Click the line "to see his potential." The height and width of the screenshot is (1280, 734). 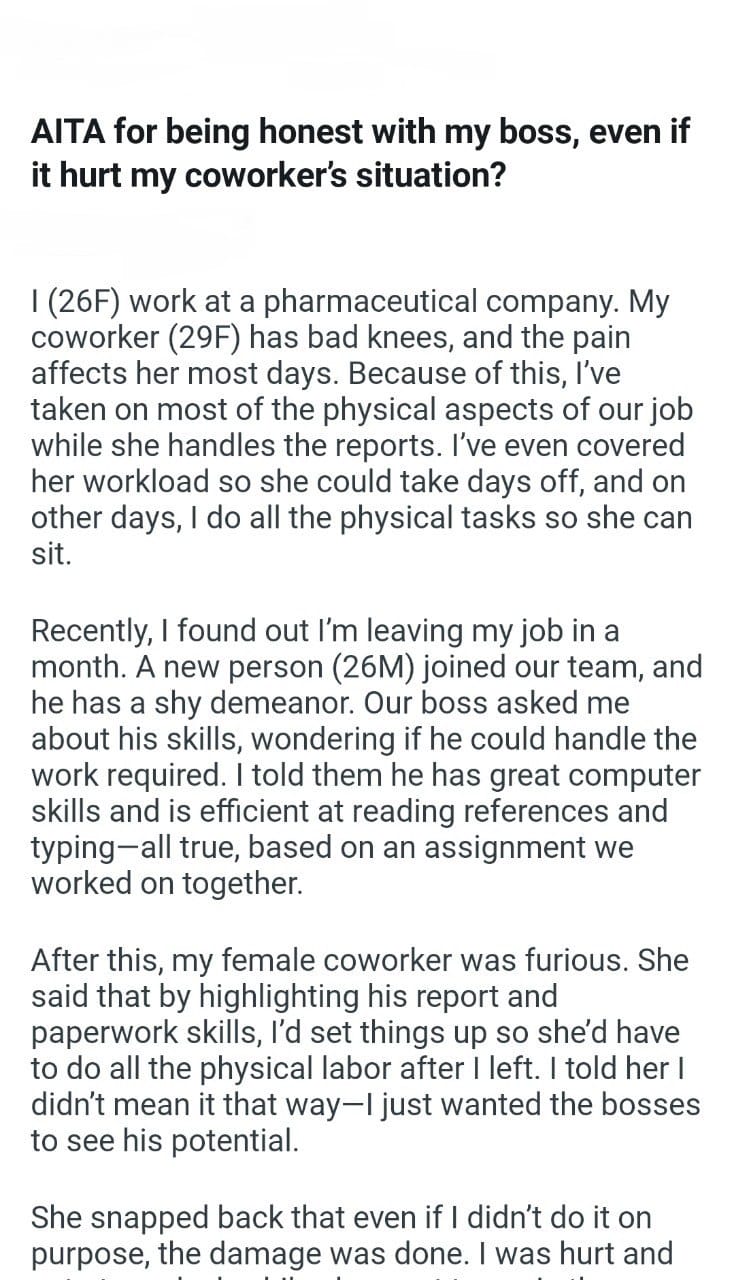pos(164,1141)
